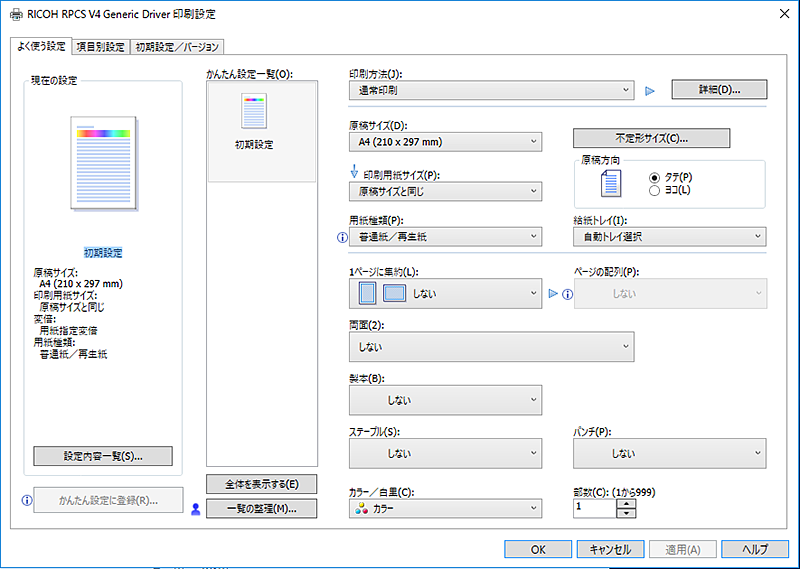This screenshot has height=569, width=800.
Task: Click the info icon beside ページの配列 dropdown
Action: coord(567,294)
